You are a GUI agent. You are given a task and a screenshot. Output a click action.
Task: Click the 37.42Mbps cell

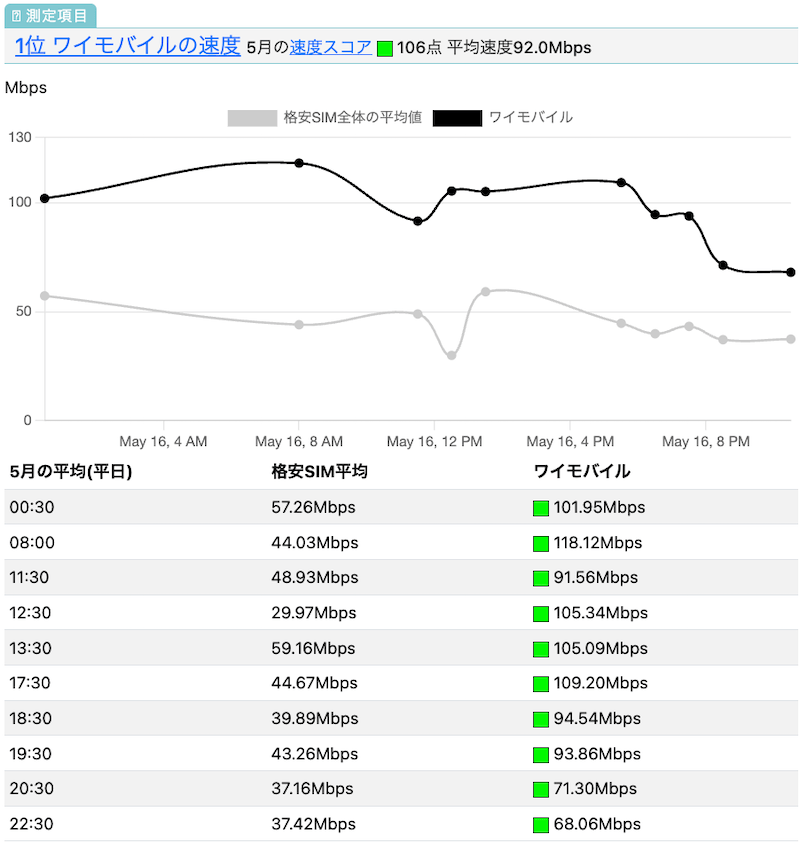(x=314, y=824)
